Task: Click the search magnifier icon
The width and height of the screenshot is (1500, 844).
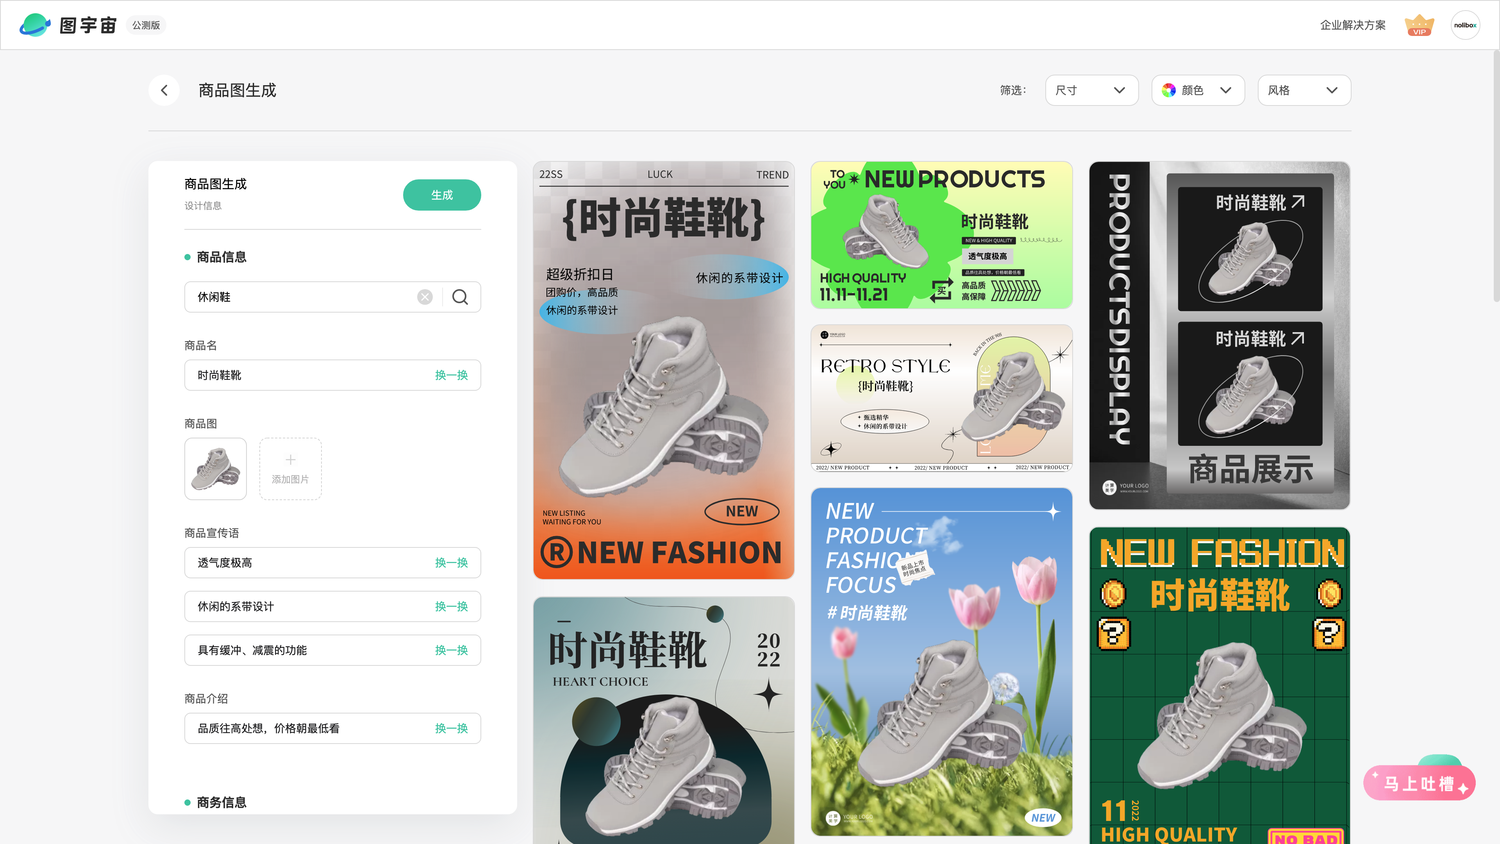Action: pos(460,297)
